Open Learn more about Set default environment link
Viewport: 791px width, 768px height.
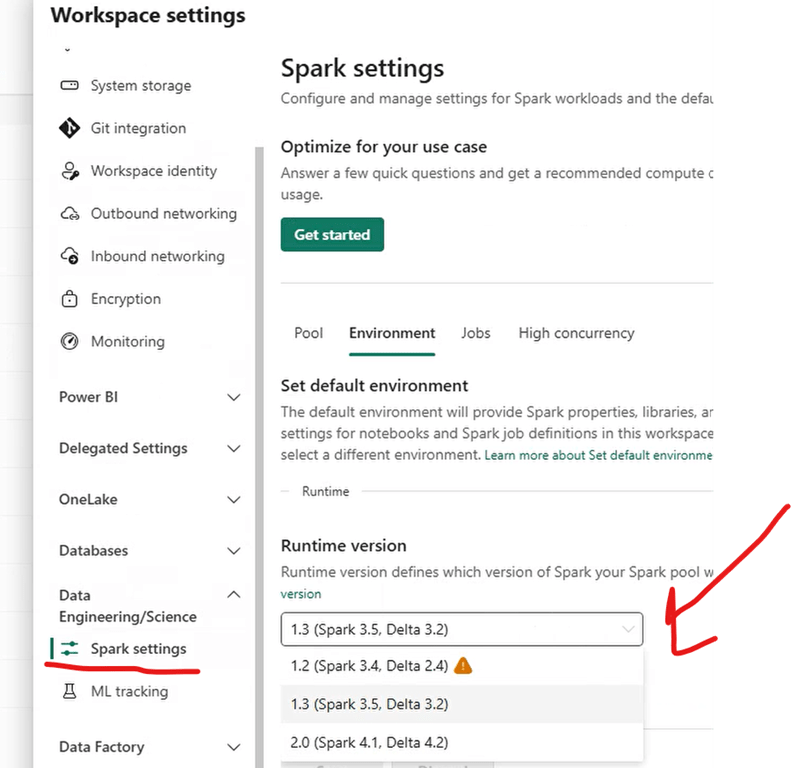coord(598,455)
